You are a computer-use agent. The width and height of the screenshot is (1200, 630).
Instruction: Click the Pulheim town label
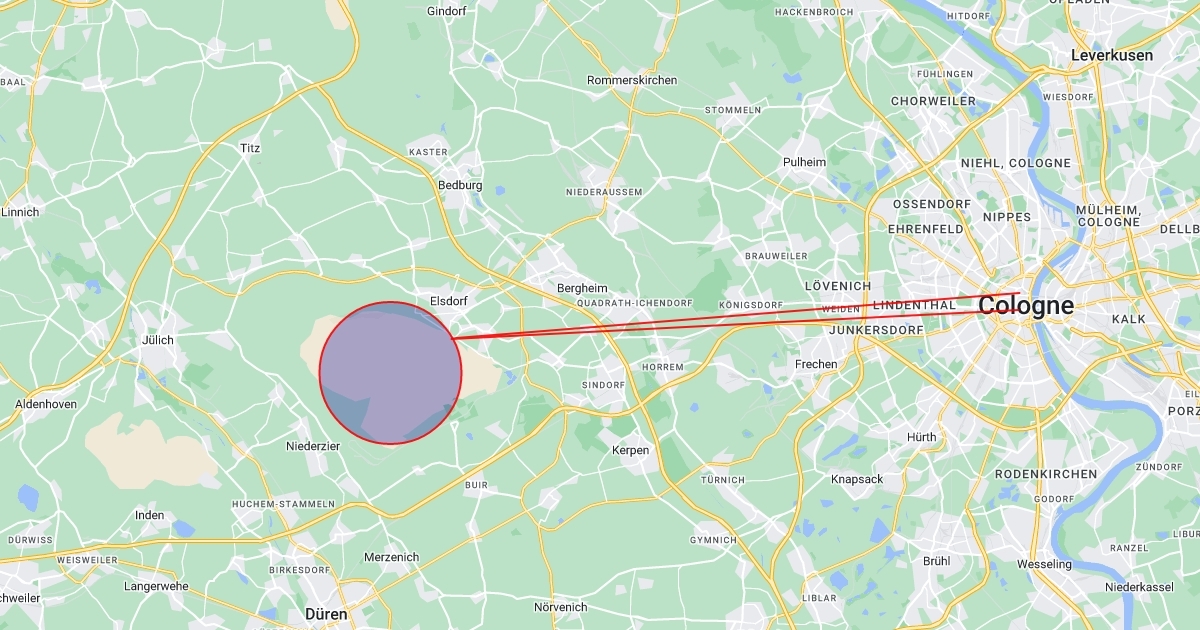805,162
